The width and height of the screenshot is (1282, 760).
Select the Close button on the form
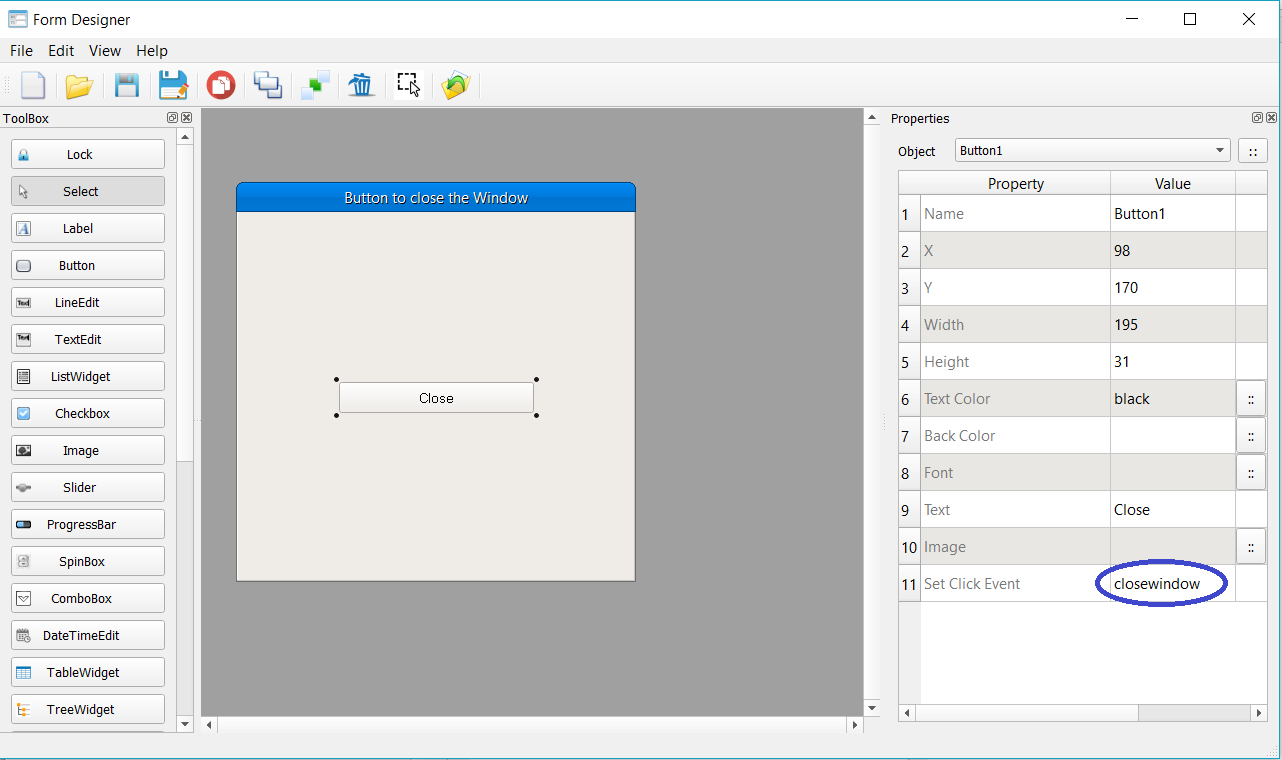436,397
